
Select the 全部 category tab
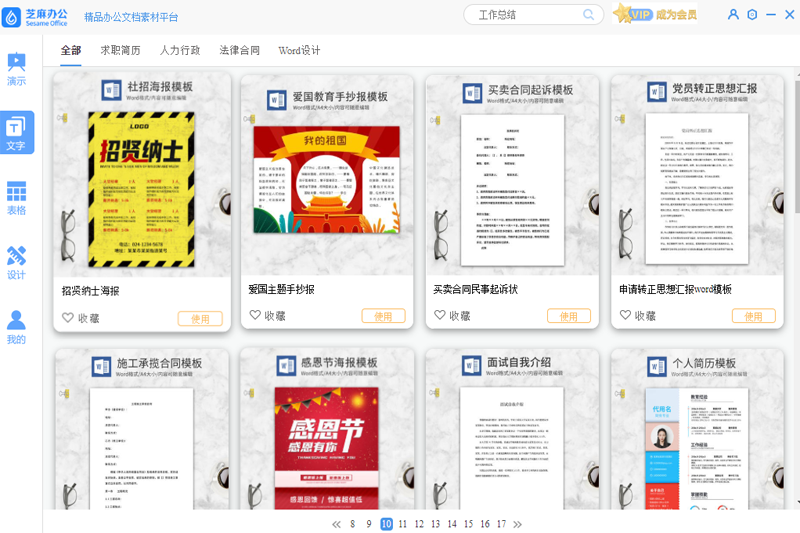[x=71, y=50]
